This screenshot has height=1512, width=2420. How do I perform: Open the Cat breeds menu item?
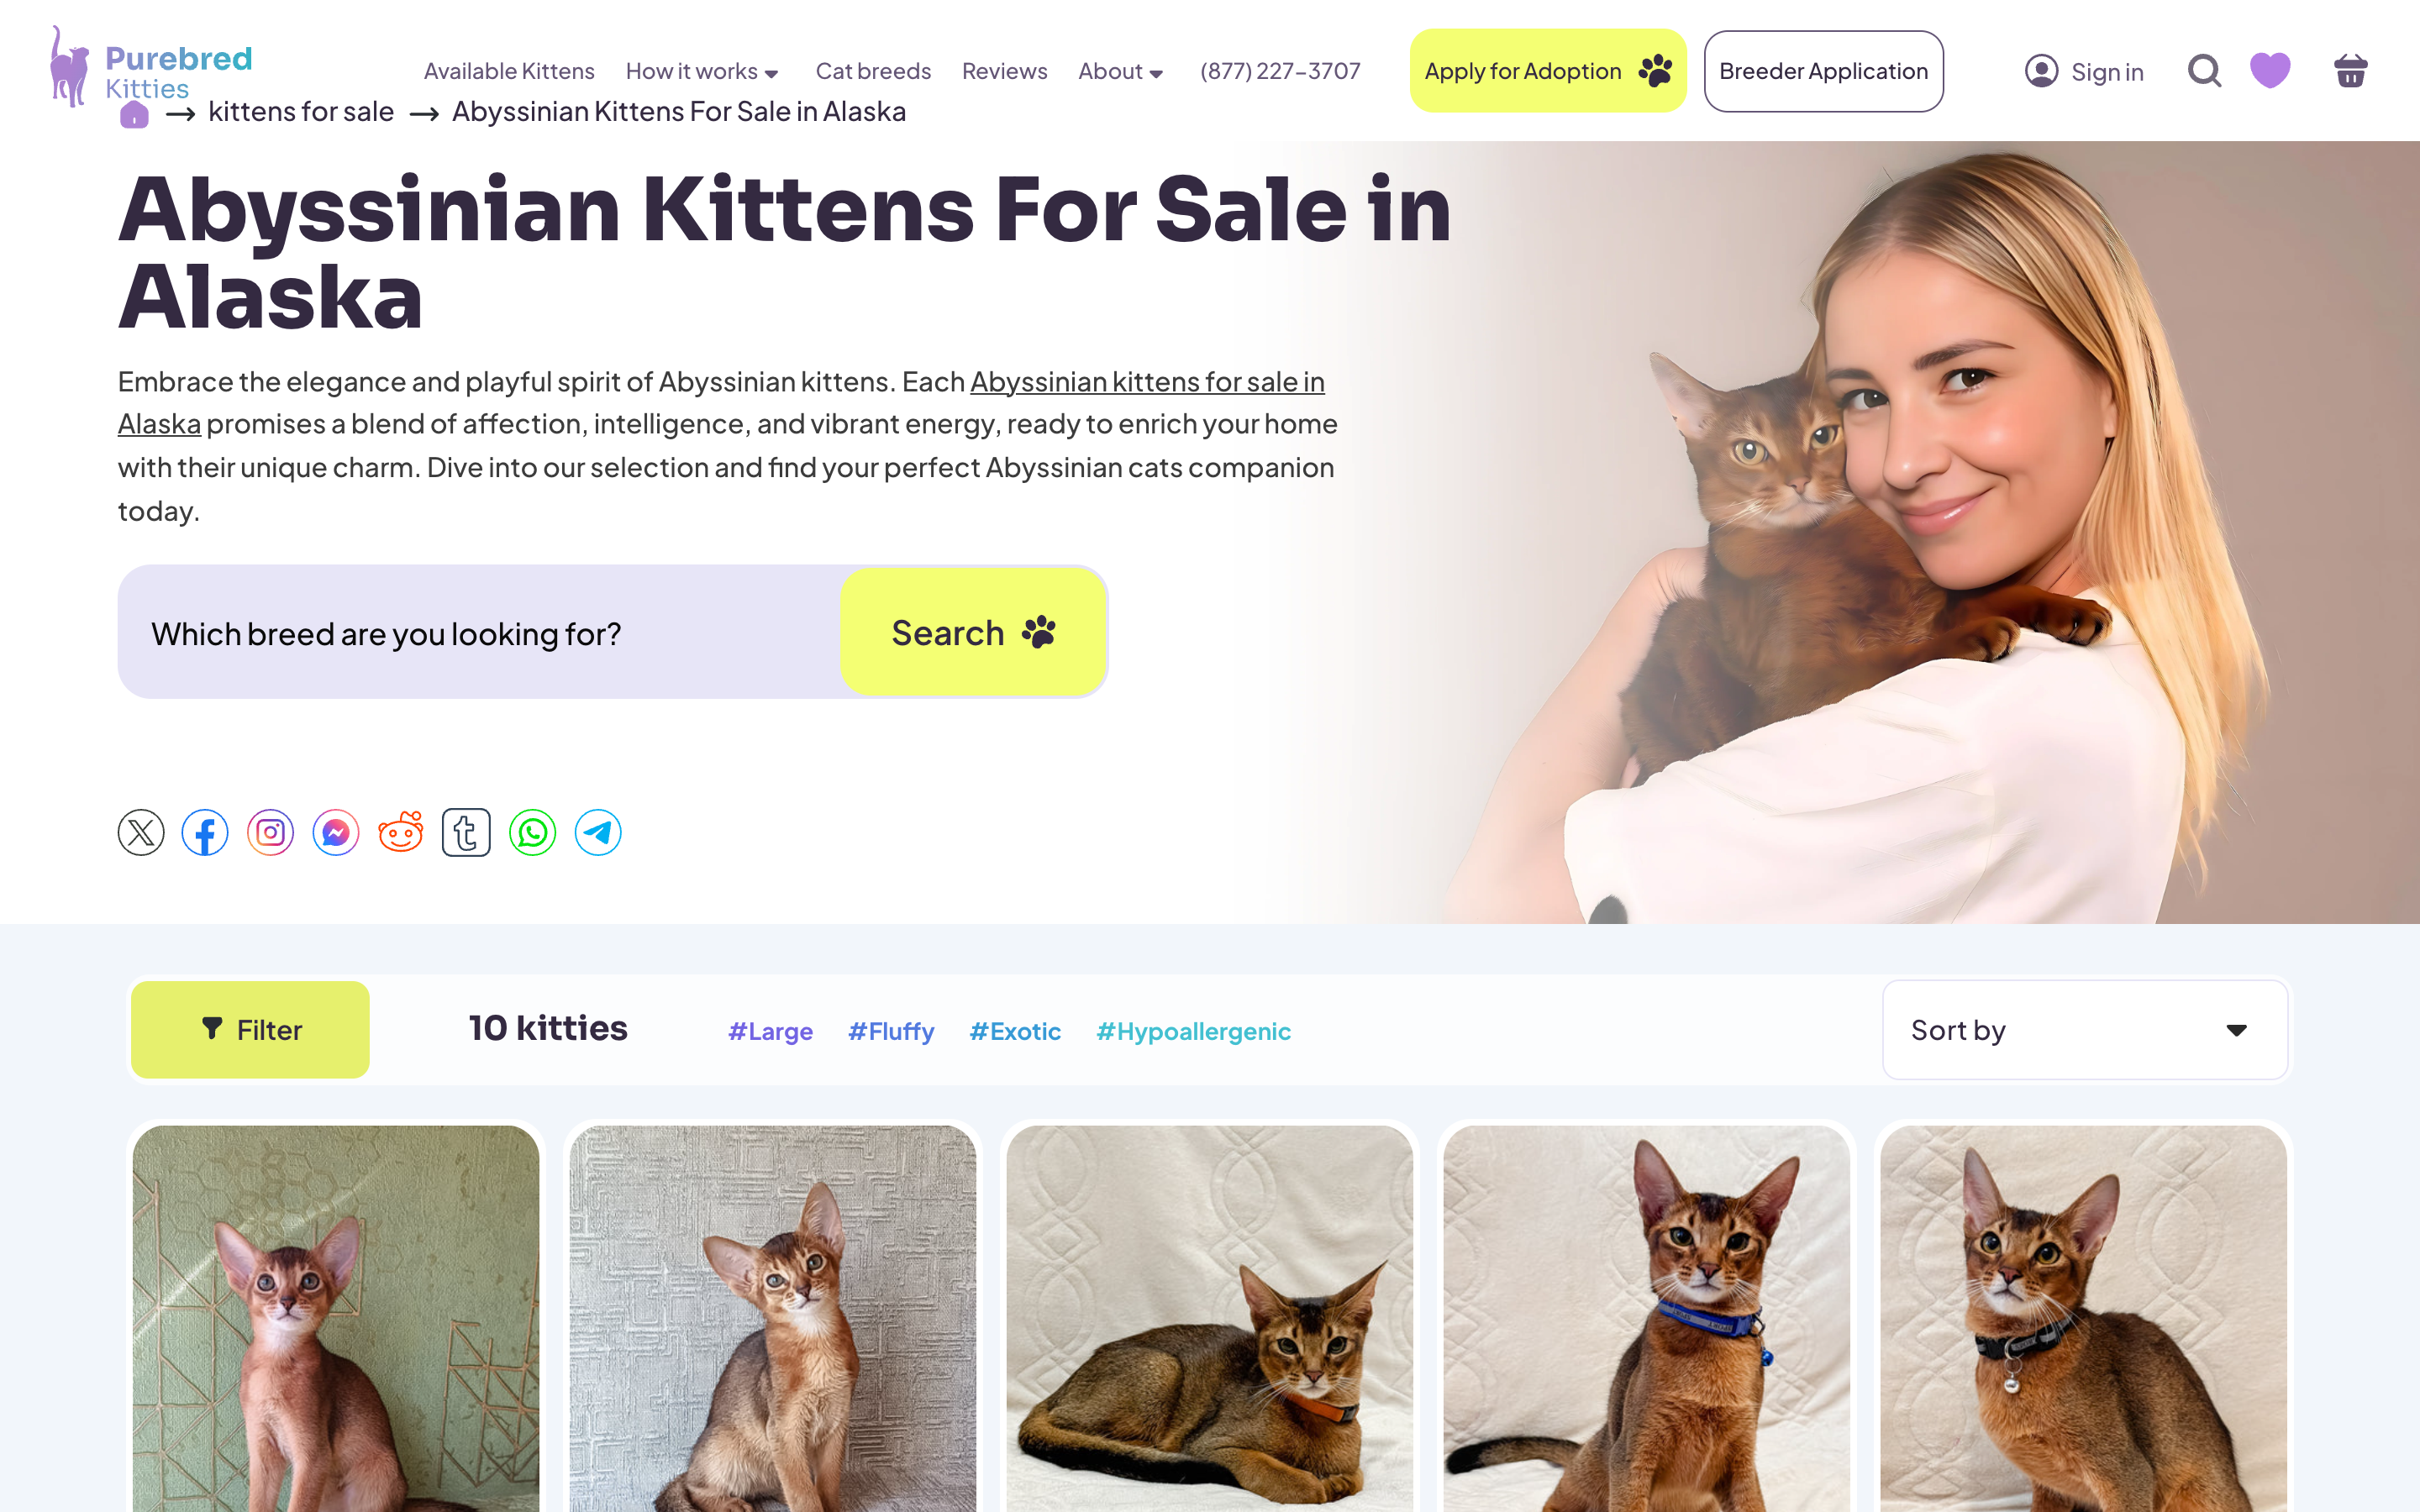click(x=873, y=71)
